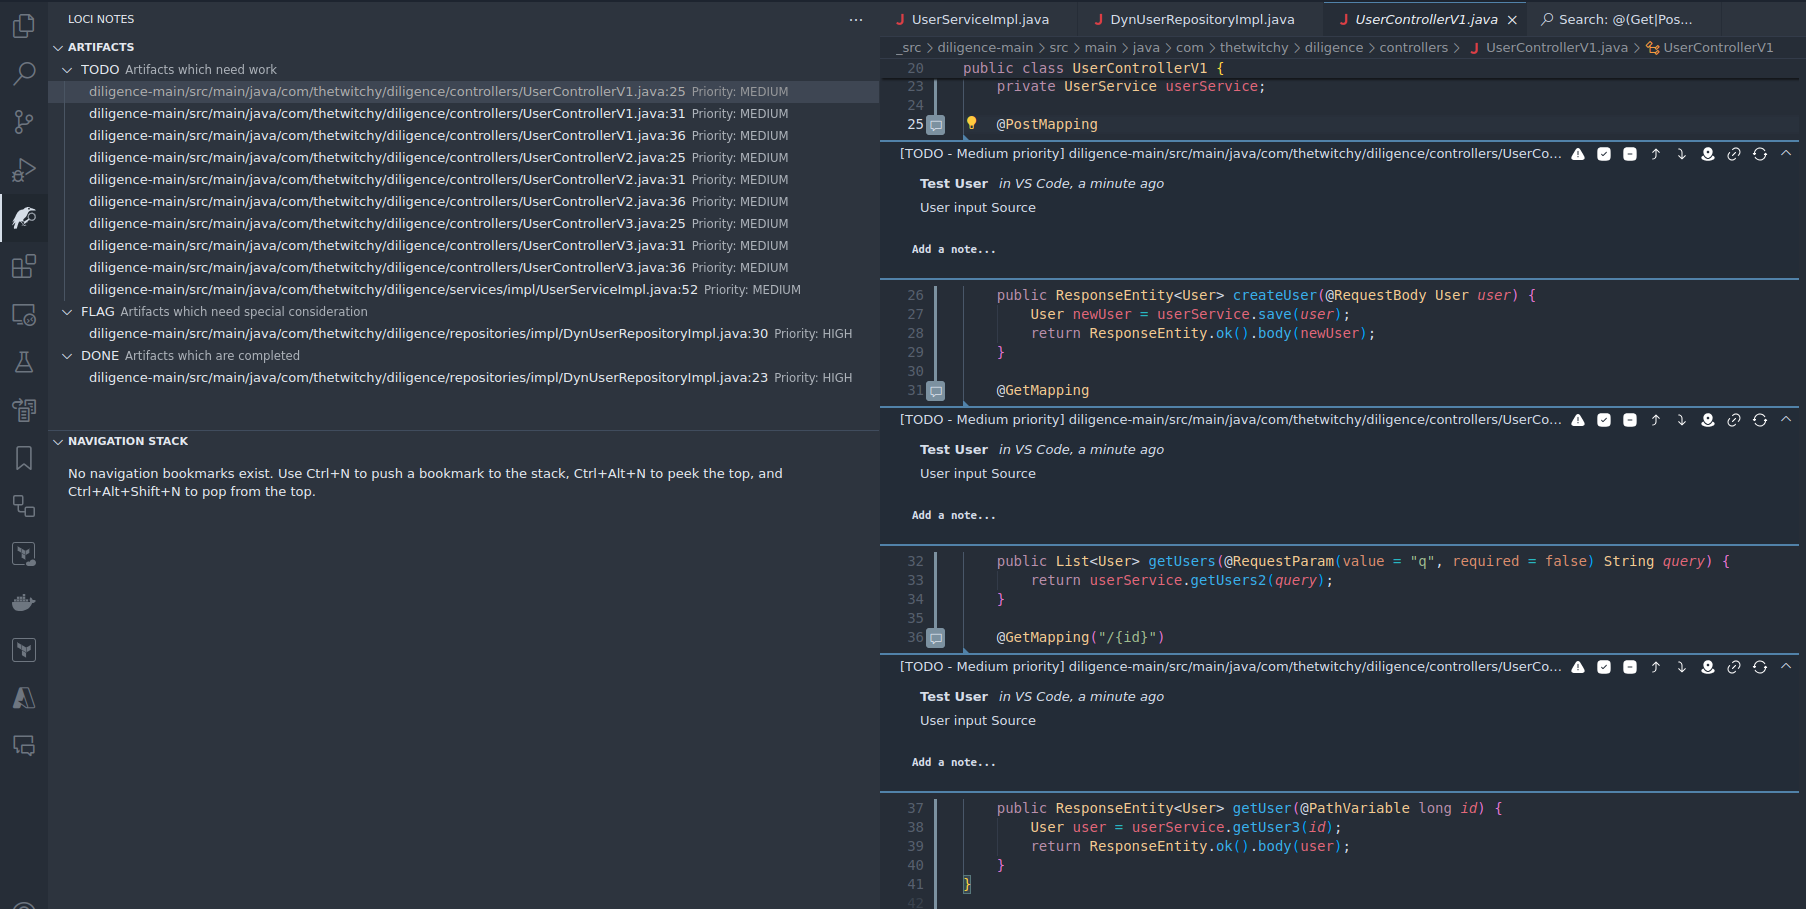
Task: Click the minus box on the third note
Action: (x=1630, y=667)
